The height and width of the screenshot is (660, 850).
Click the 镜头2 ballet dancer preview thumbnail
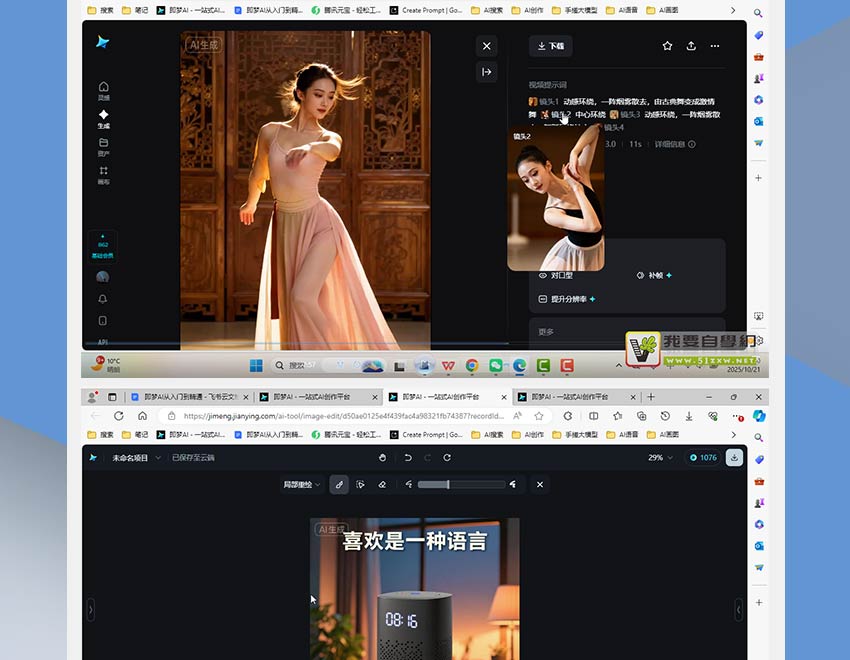point(555,205)
